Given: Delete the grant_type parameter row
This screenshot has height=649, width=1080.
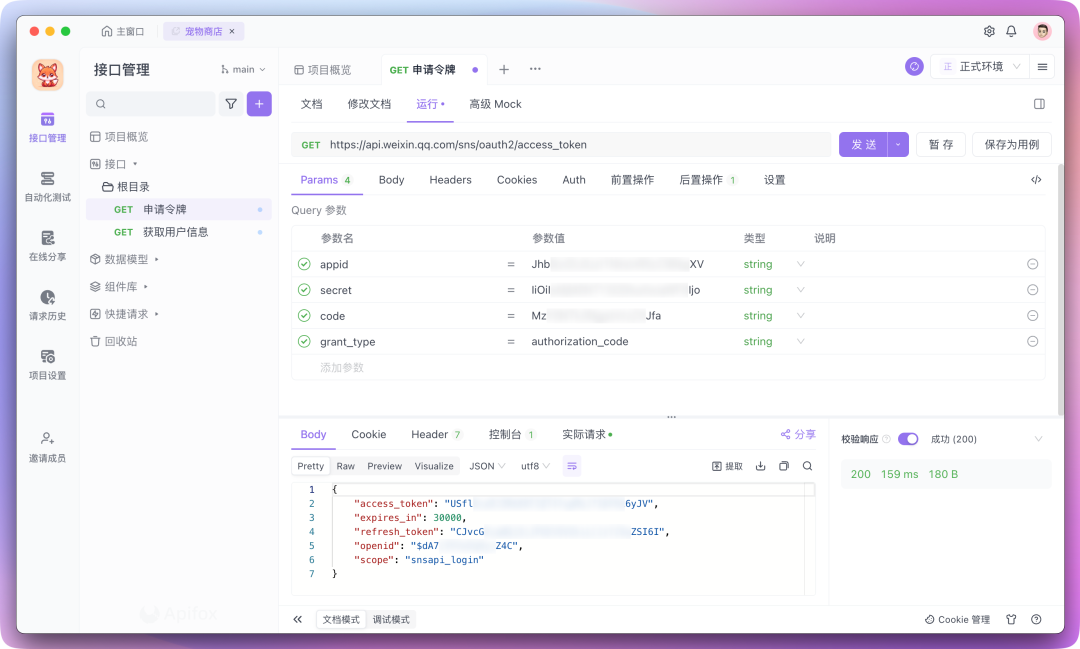Looking at the screenshot, I should pyautogui.click(x=1032, y=341).
